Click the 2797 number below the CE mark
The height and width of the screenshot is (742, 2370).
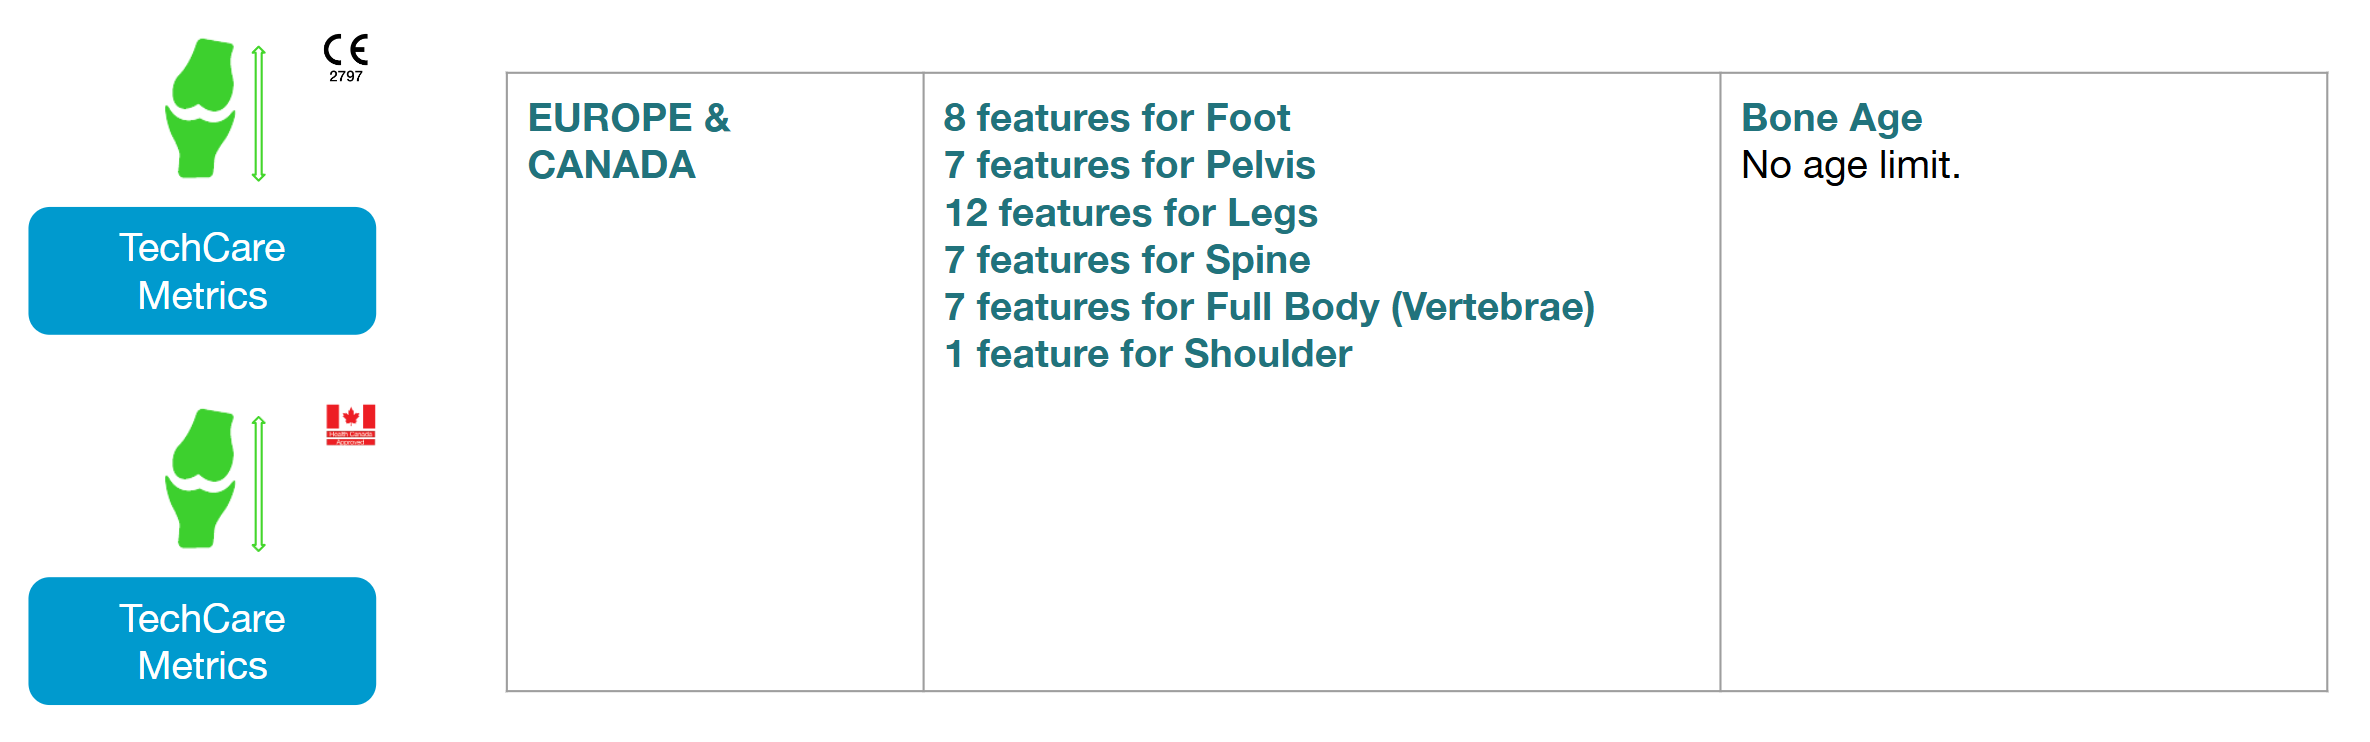(x=346, y=77)
